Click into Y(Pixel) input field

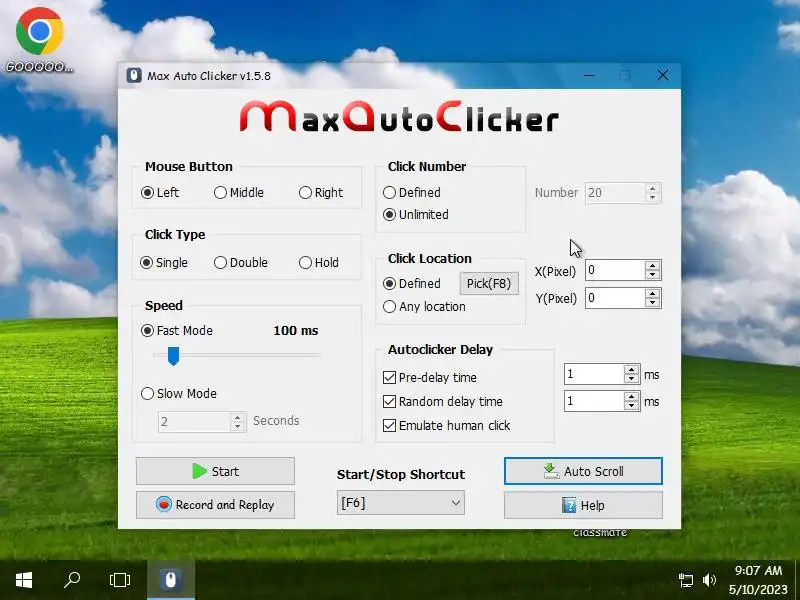pos(615,298)
